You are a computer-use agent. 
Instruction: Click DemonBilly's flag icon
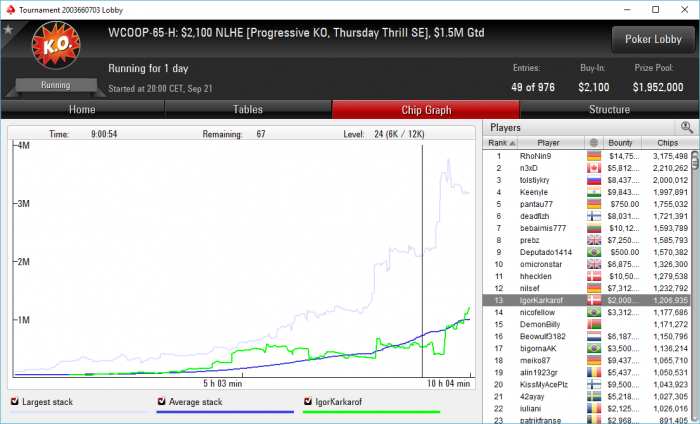pos(594,324)
